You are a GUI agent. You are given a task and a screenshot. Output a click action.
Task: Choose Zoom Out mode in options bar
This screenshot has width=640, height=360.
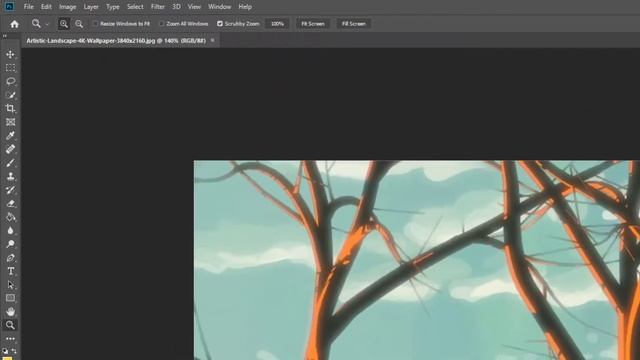coord(79,24)
